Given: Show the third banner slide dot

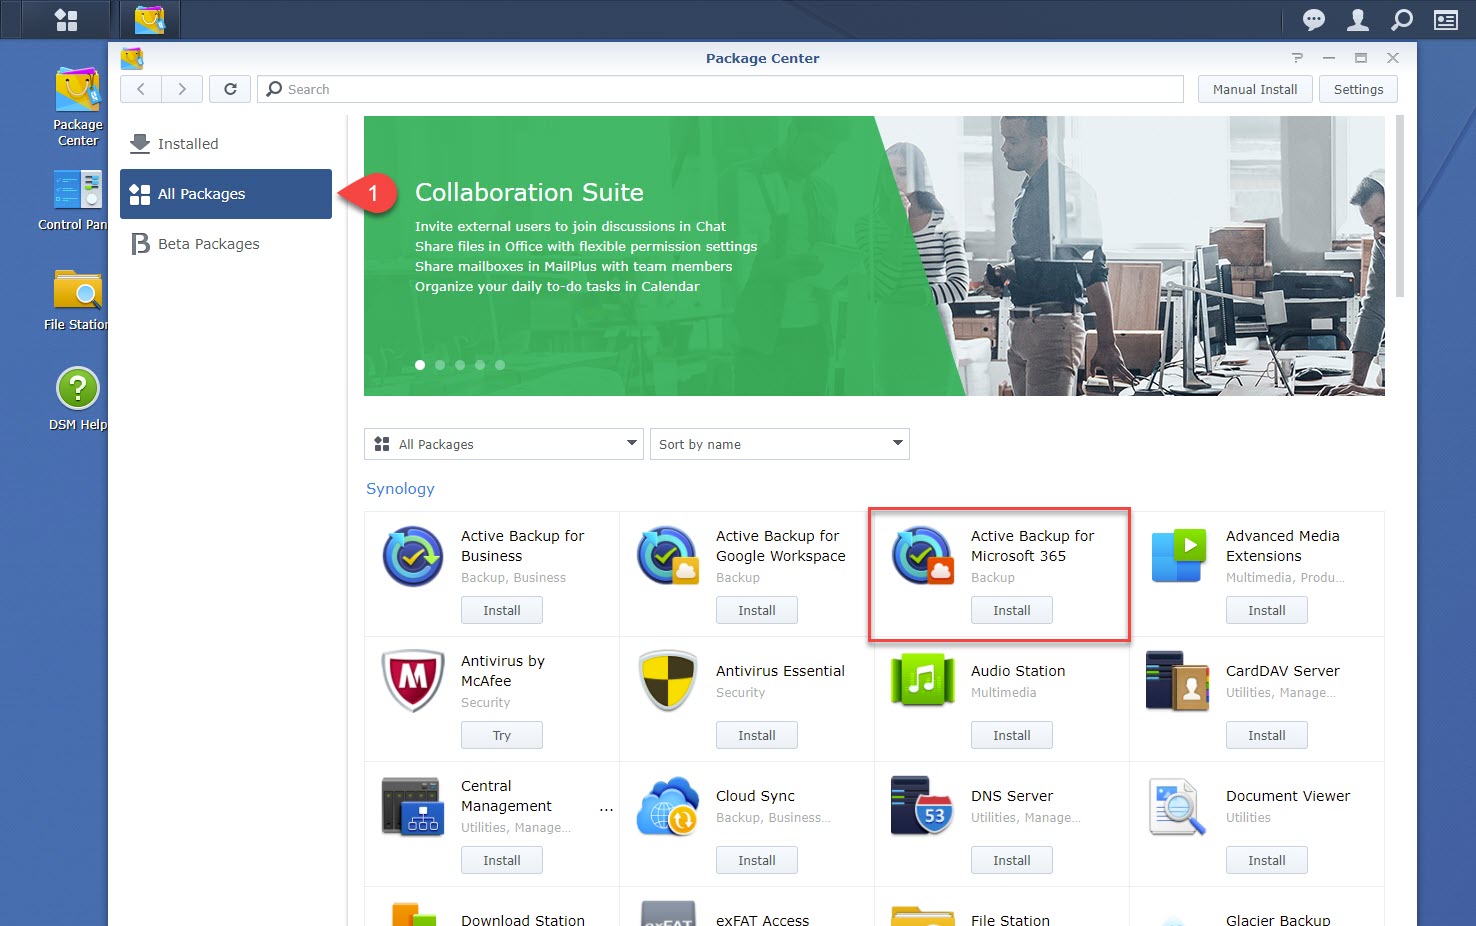Looking at the screenshot, I should coord(460,365).
